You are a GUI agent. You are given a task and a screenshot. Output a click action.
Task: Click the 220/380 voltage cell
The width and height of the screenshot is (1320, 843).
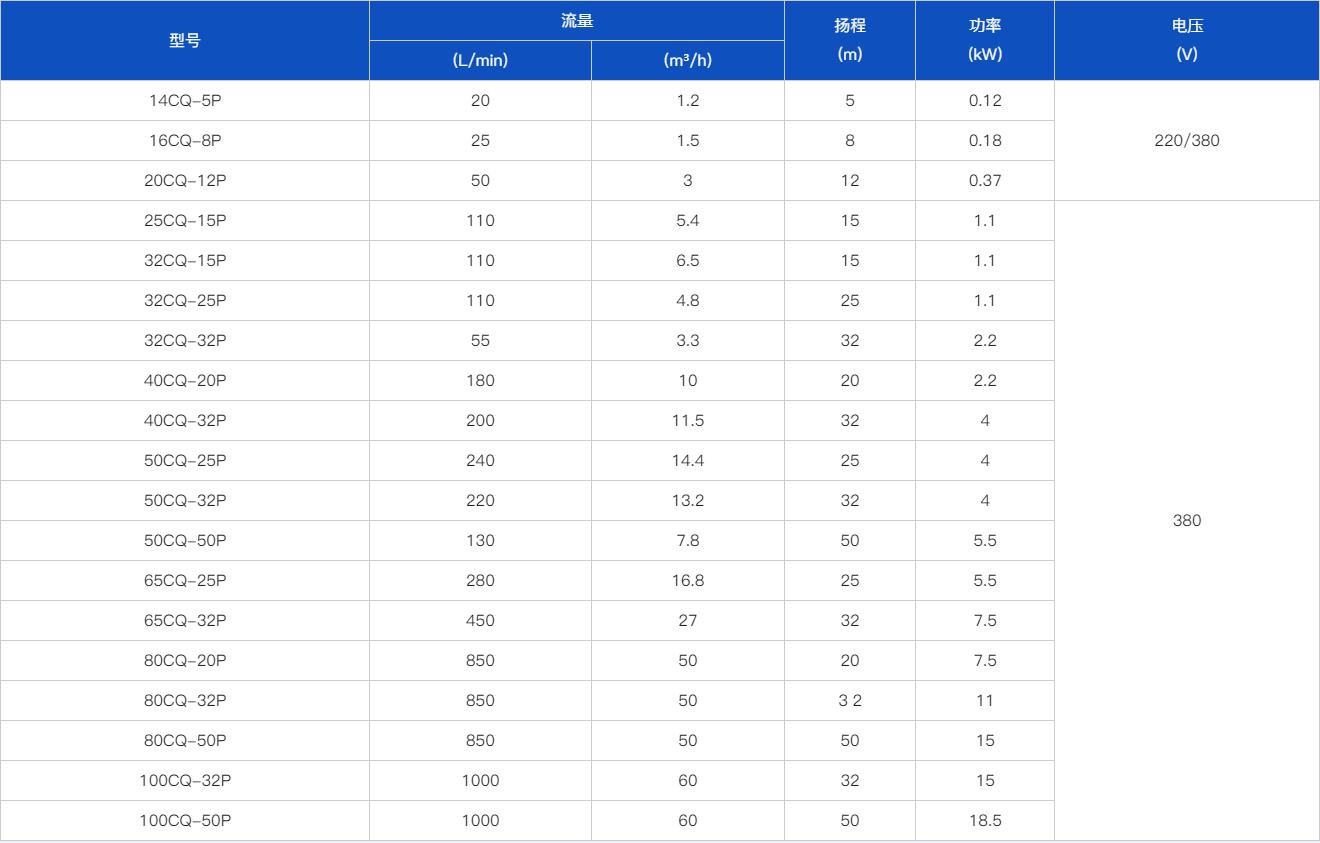[1186, 140]
